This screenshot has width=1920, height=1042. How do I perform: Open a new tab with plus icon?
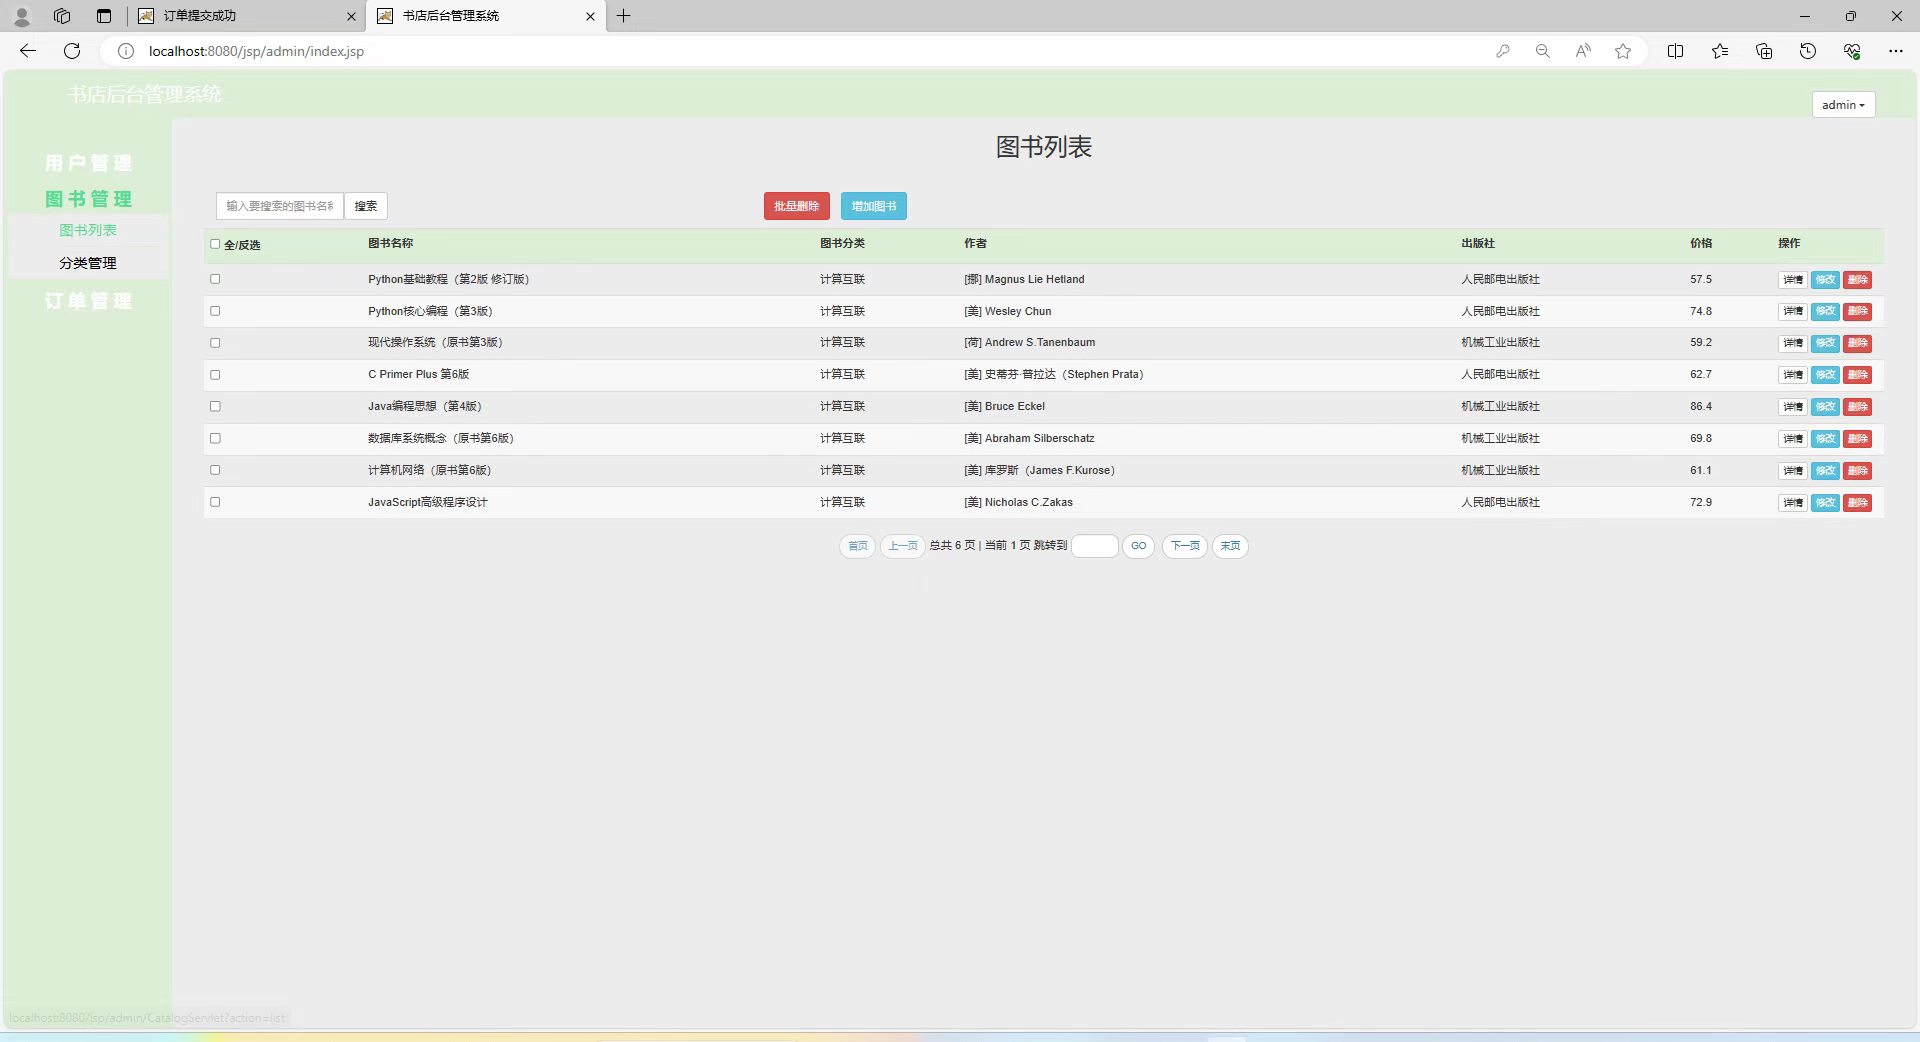pos(623,16)
